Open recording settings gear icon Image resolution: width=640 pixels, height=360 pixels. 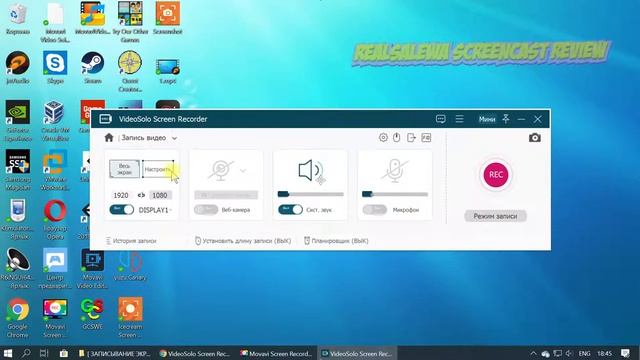click(383, 138)
